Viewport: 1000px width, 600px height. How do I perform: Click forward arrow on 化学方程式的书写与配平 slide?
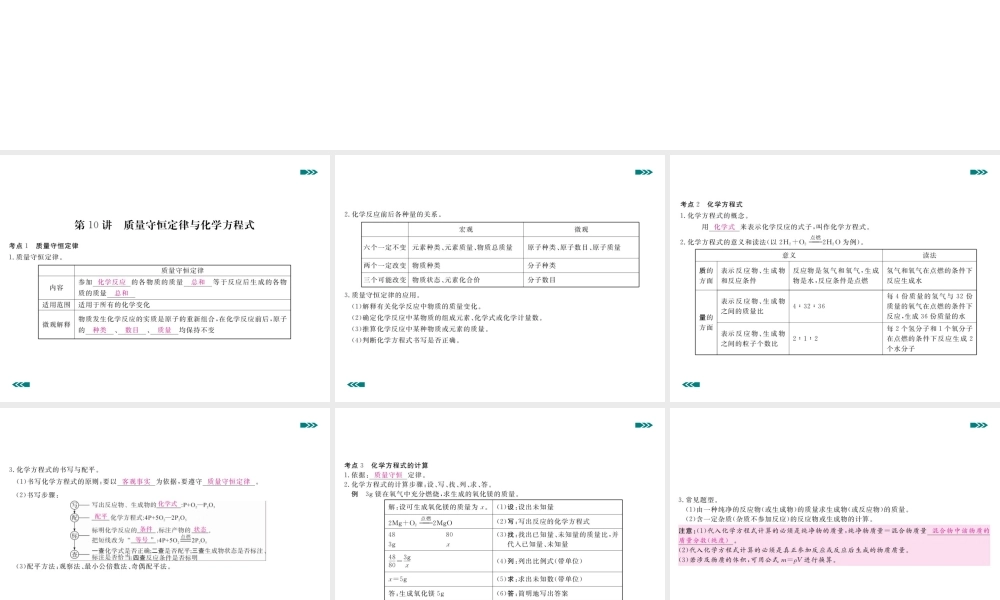pos(309,425)
